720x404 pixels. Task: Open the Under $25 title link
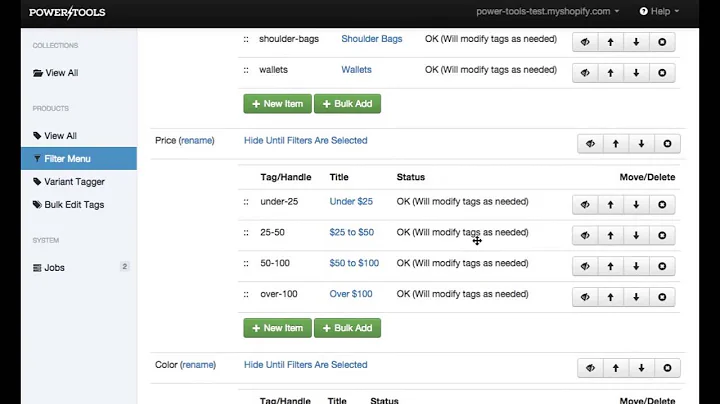351,202
